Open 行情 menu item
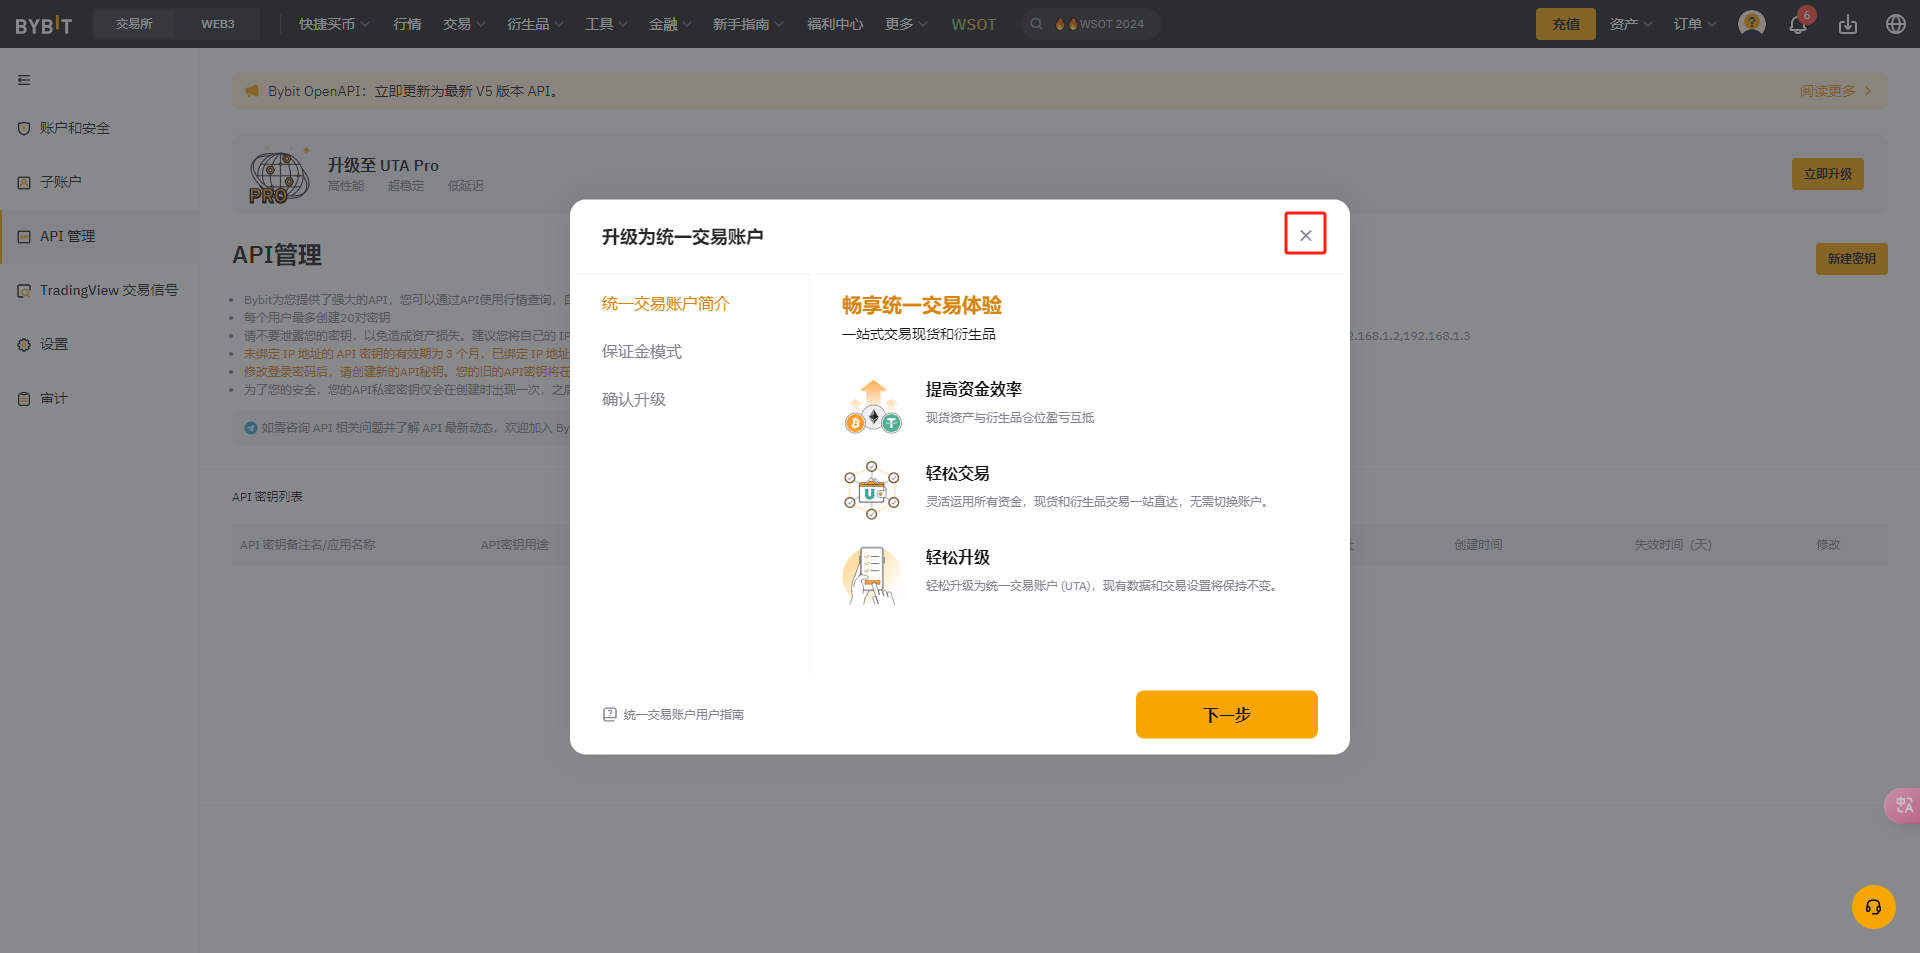This screenshot has width=1920, height=953. coord(407,24)
